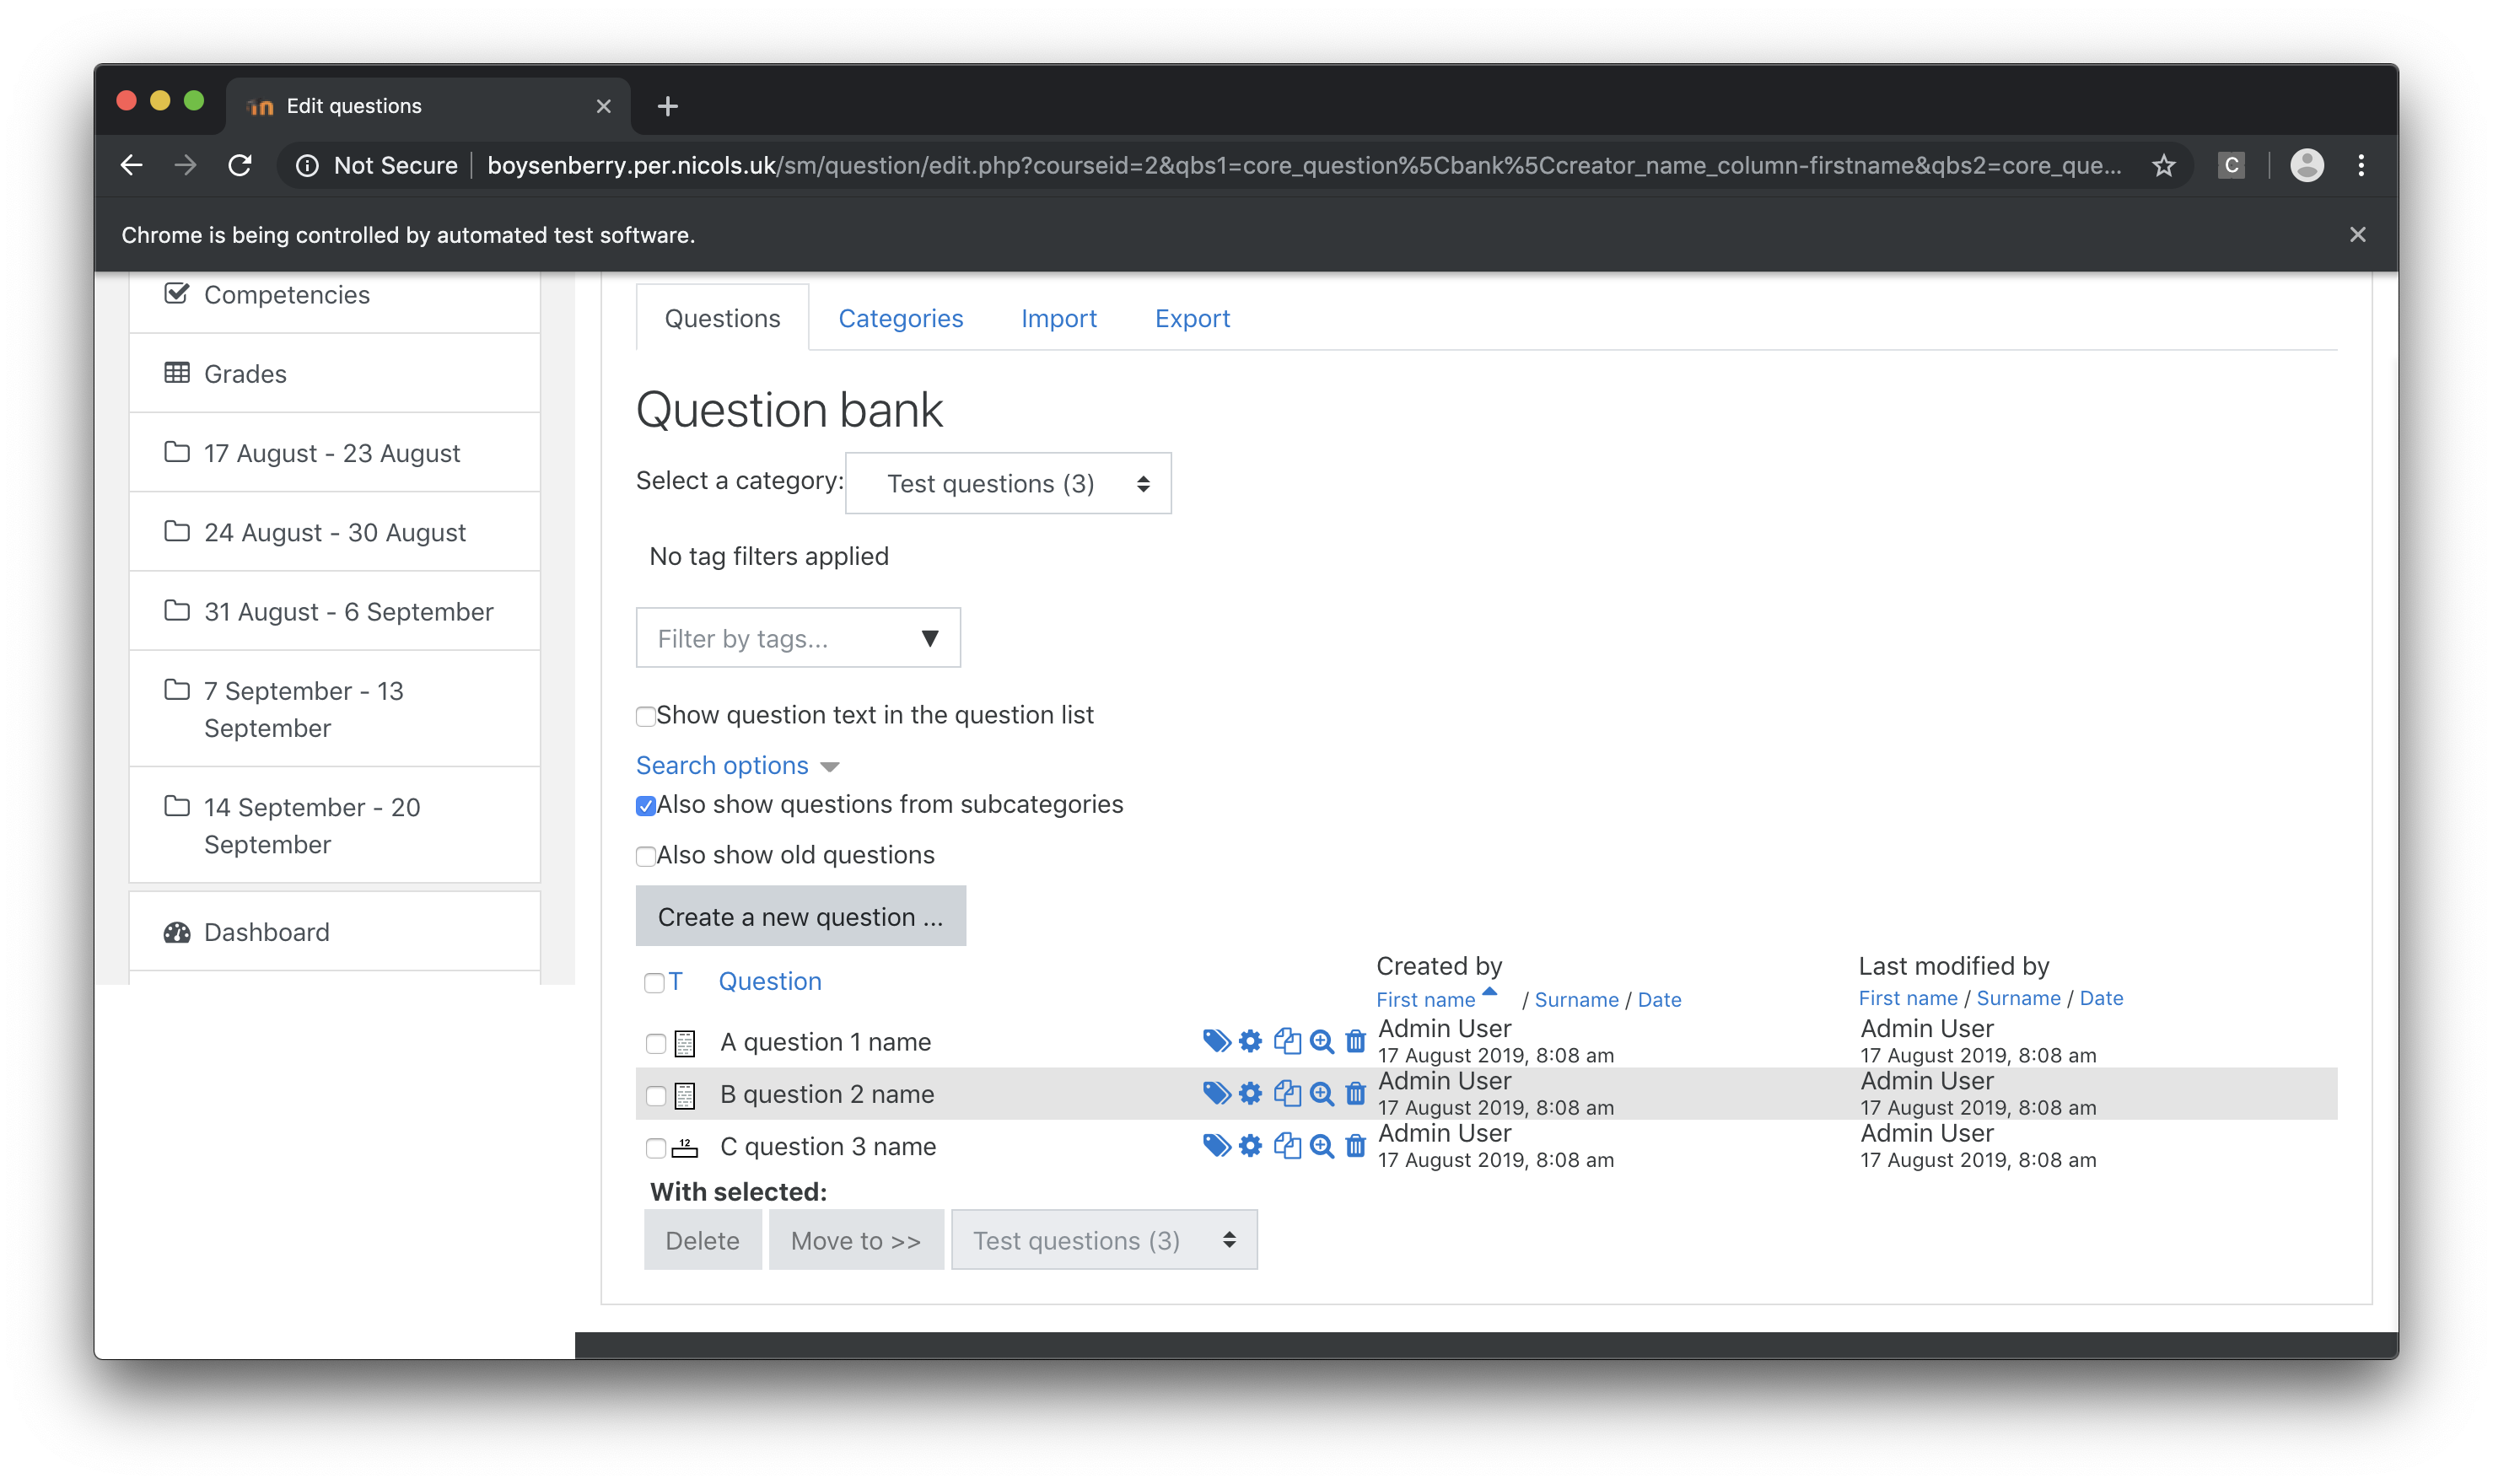The width and height of the screenshot is (2493, 1484).
Task: Tick checkbox for A question 1 name
Action: click(x=655, y=1043)
